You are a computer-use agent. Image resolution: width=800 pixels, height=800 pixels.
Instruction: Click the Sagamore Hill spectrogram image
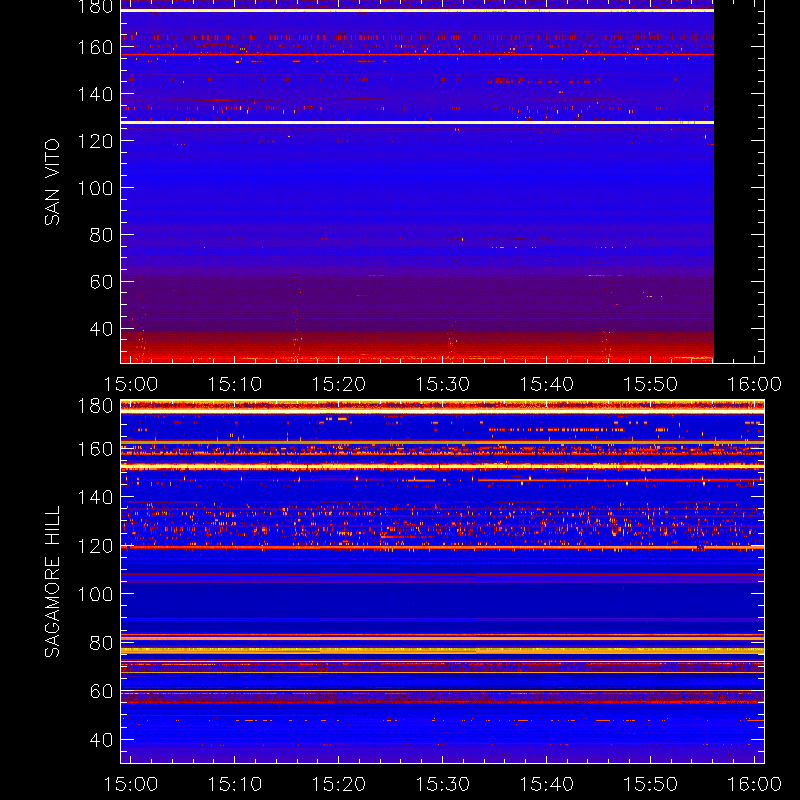[442, 582]
